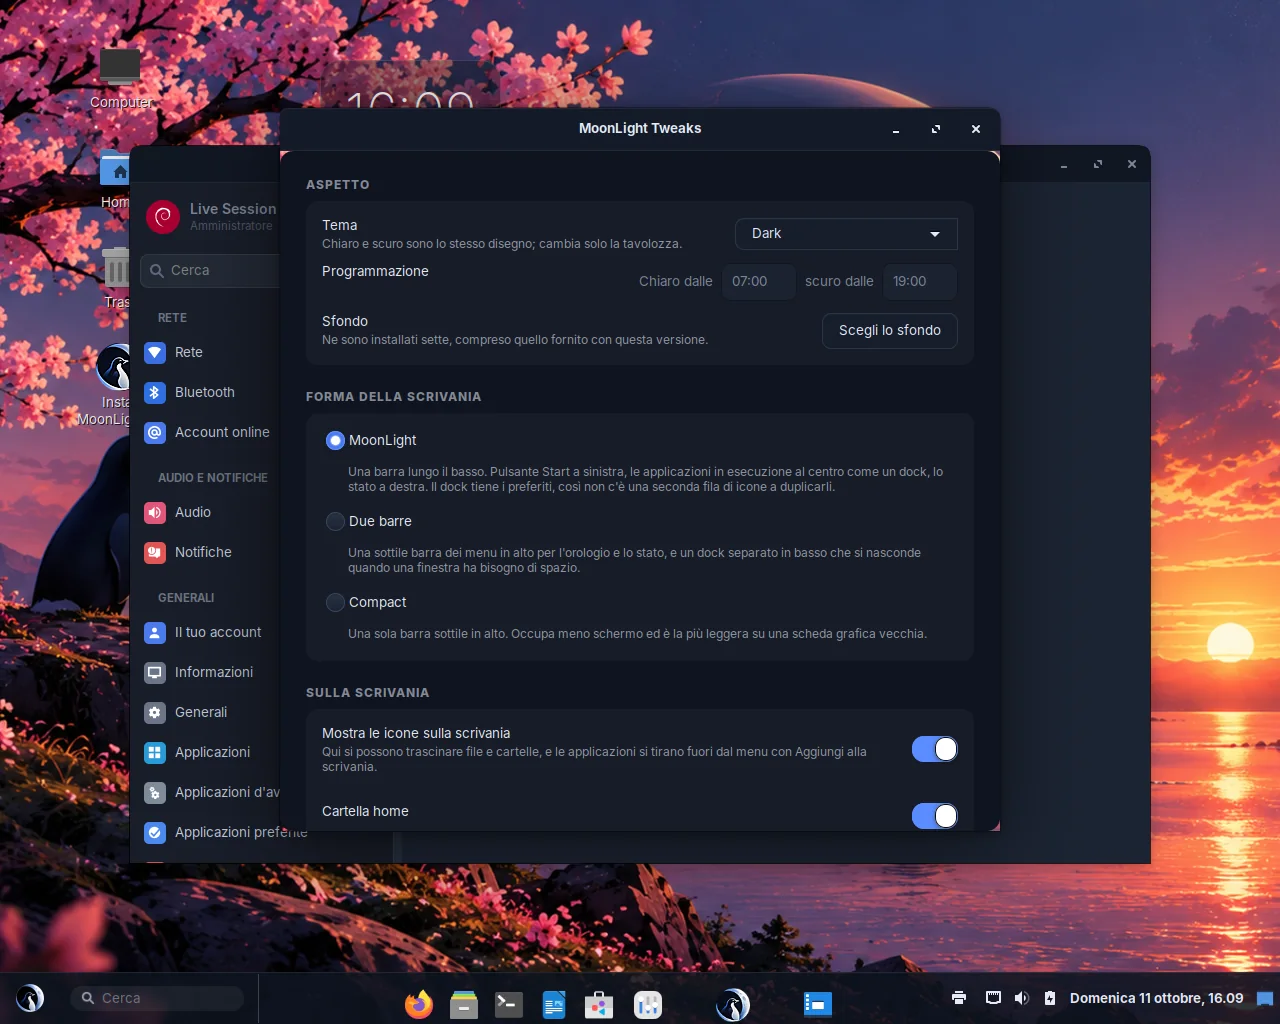The width and height of the screenshot is (1280, 1024).
Task: Click the penguin MoonLight Tweaks taskbar icon
Action: (733, 1003)
